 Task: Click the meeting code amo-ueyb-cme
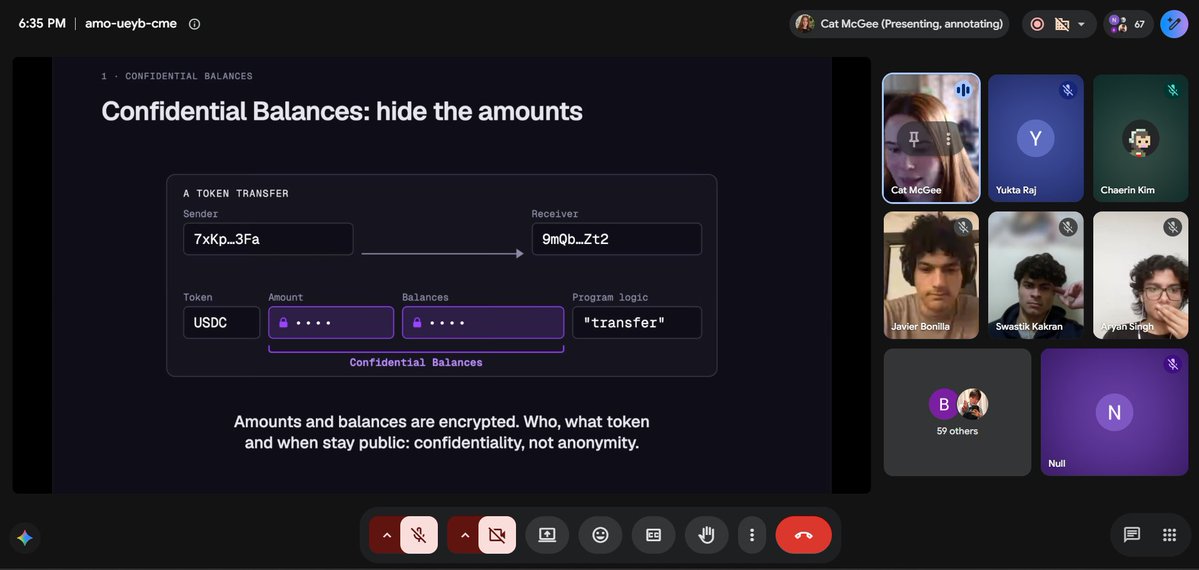point(131,24)
